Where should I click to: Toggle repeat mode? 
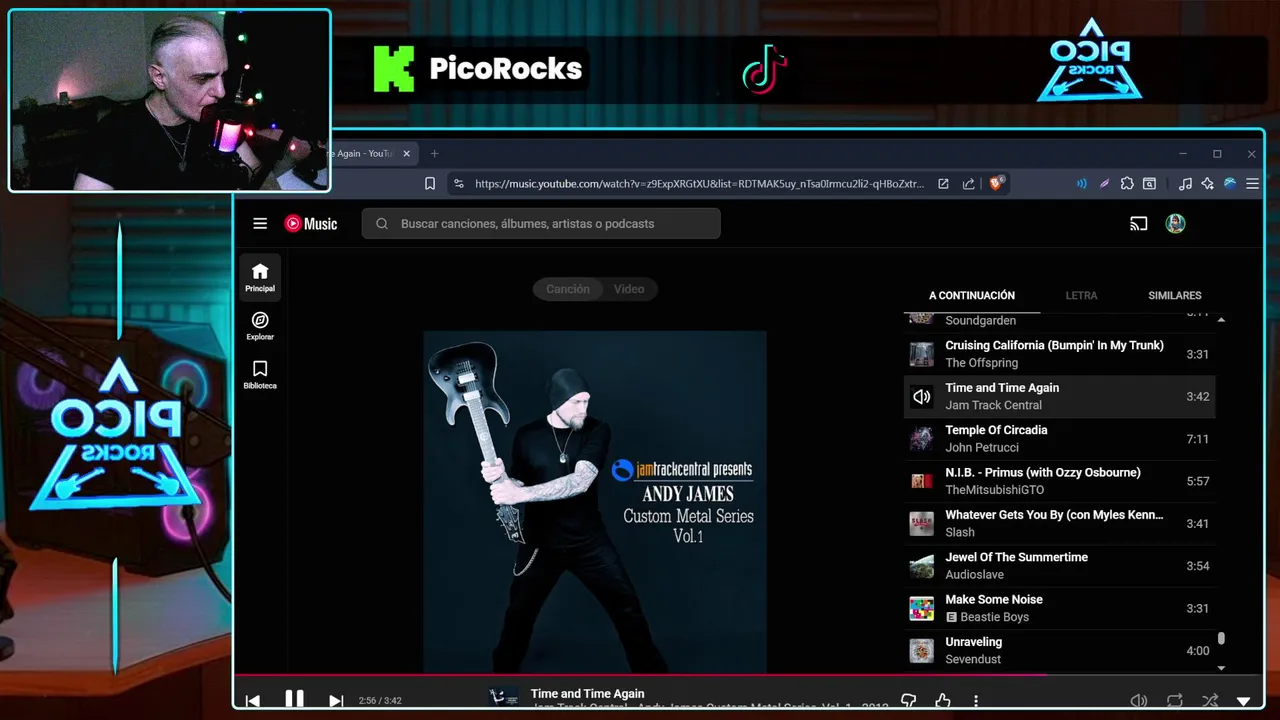1175,701
